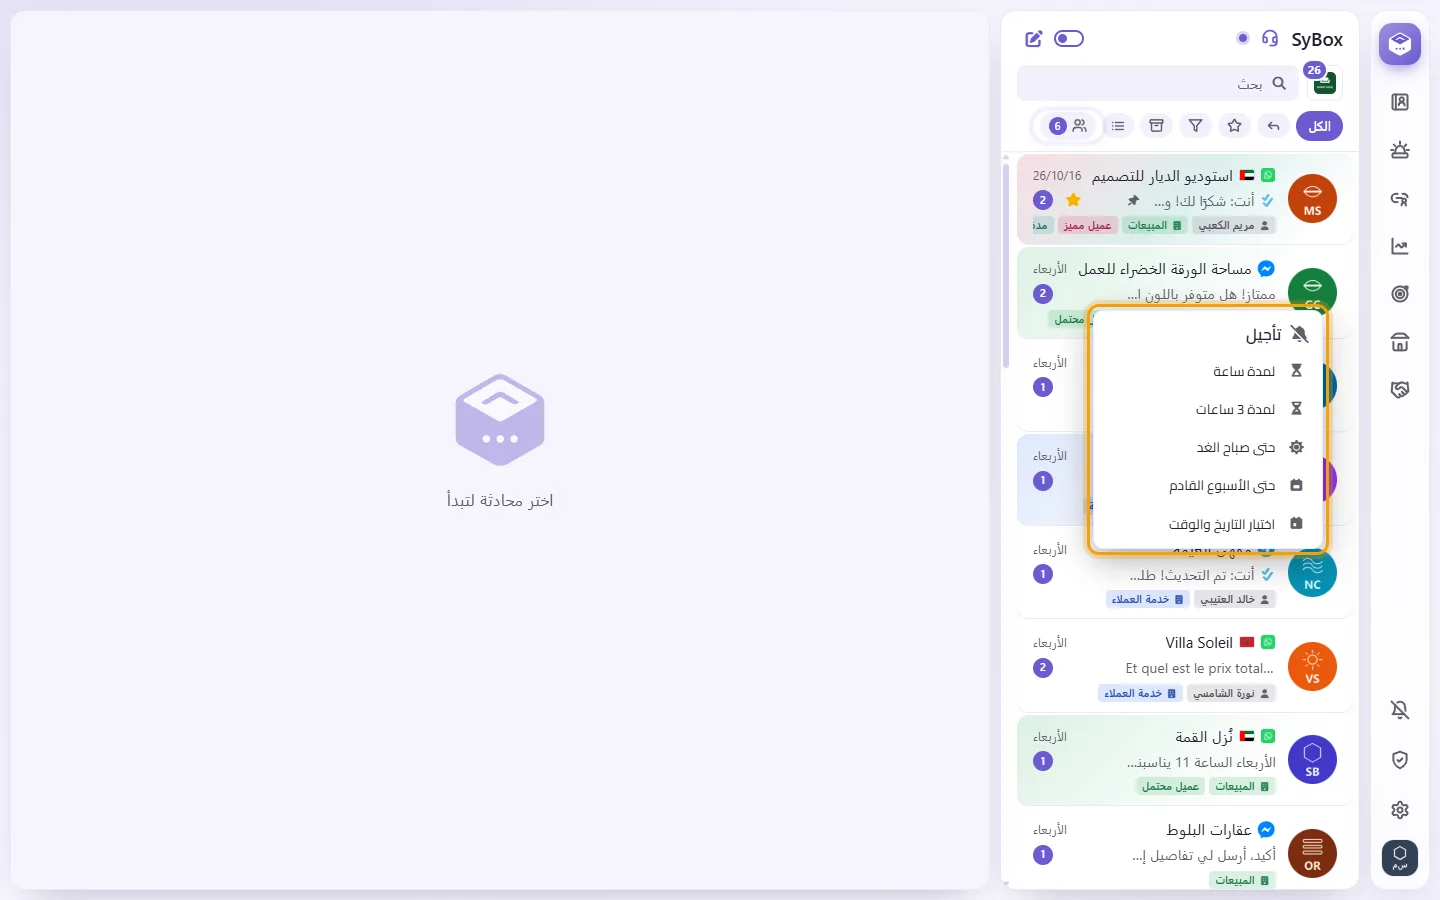The height and width of the screenshot is (900, 1440).
Task: Click the compose new conversation pencil icon
Action: [1034, 39]
